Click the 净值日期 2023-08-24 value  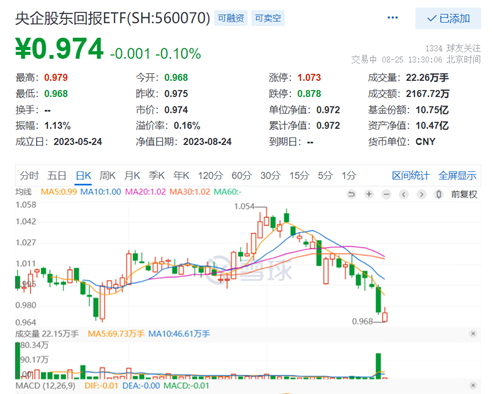click(x=207, y=142)
